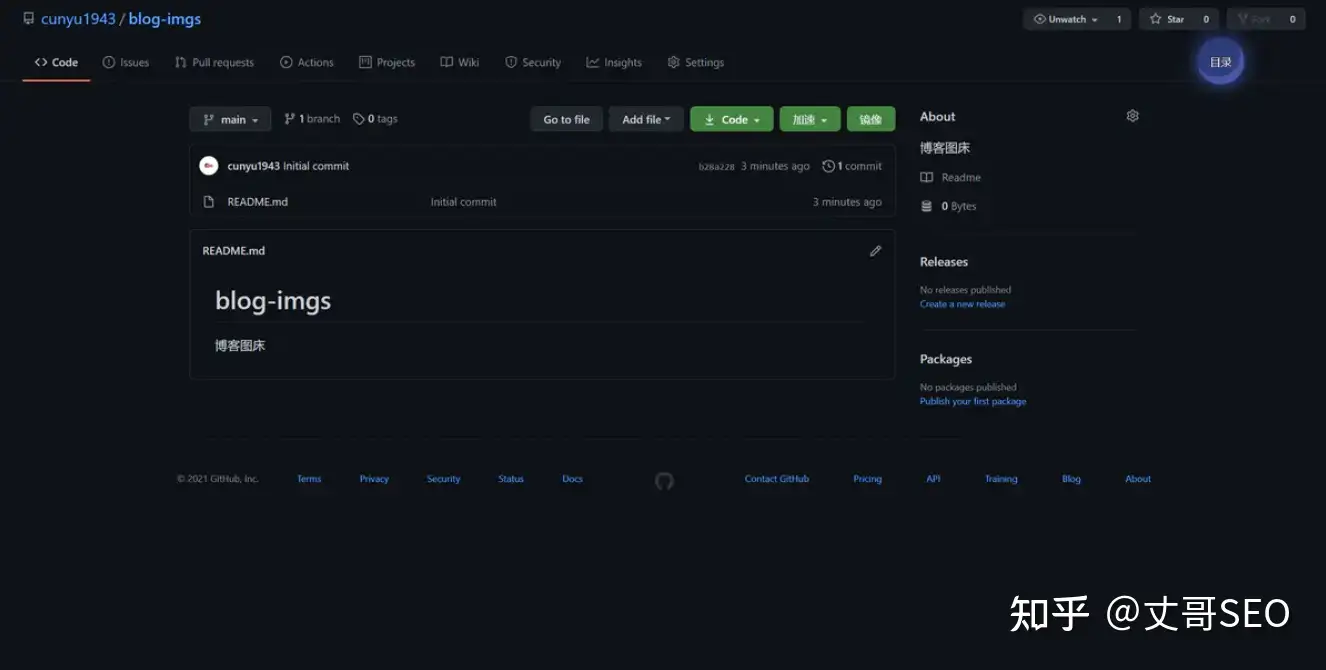1326x670 pixels.
Task: Expand the main branch selector dropdown
Action: [230, 120]
